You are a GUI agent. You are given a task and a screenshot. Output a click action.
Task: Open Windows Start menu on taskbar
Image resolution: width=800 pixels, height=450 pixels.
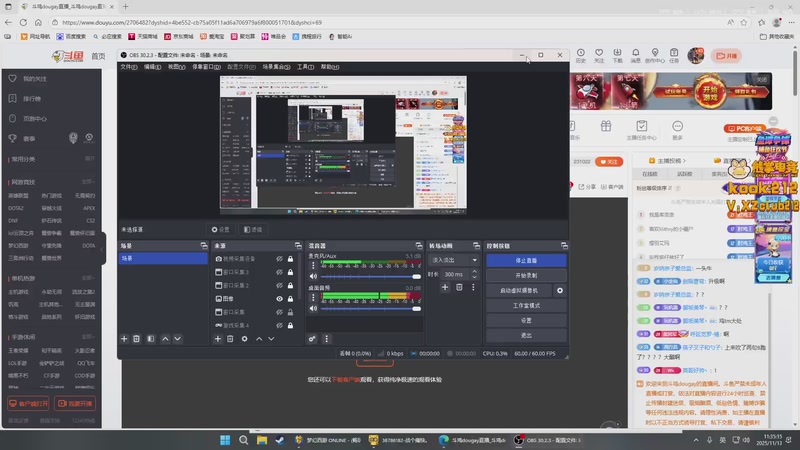click(225, 440)
